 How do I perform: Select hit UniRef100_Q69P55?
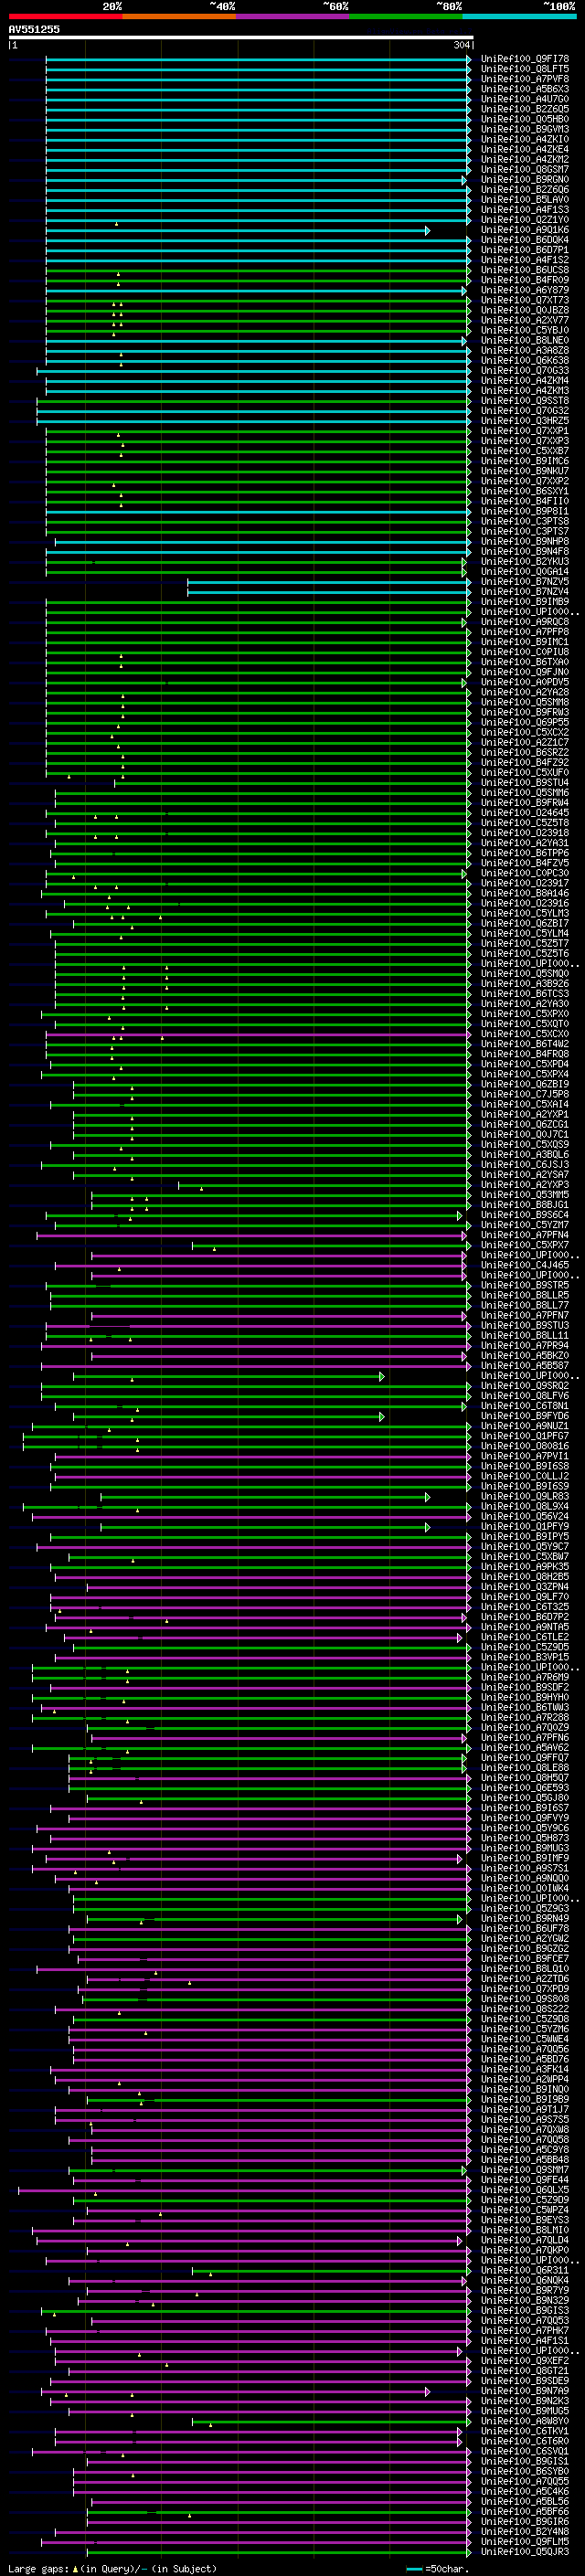coord(525,722)
